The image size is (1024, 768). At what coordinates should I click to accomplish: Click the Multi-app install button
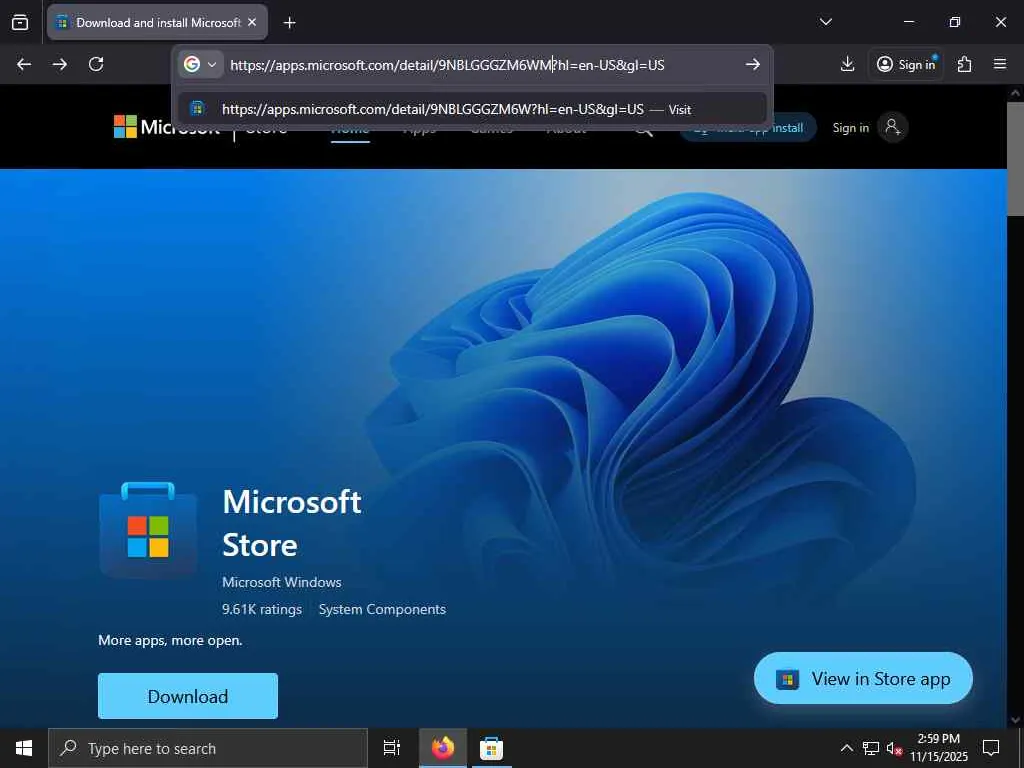748,128
